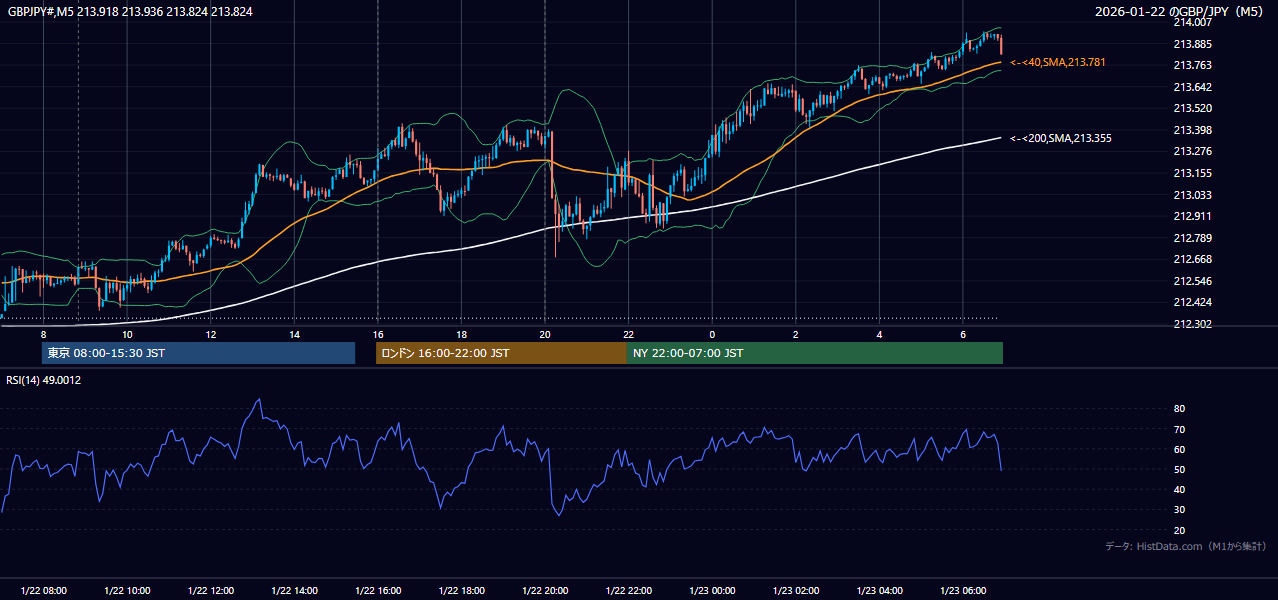Viewport: 1278px width, 600px height.
Task: Click the 1/22 10:00 date label
Action: [127, 591]
